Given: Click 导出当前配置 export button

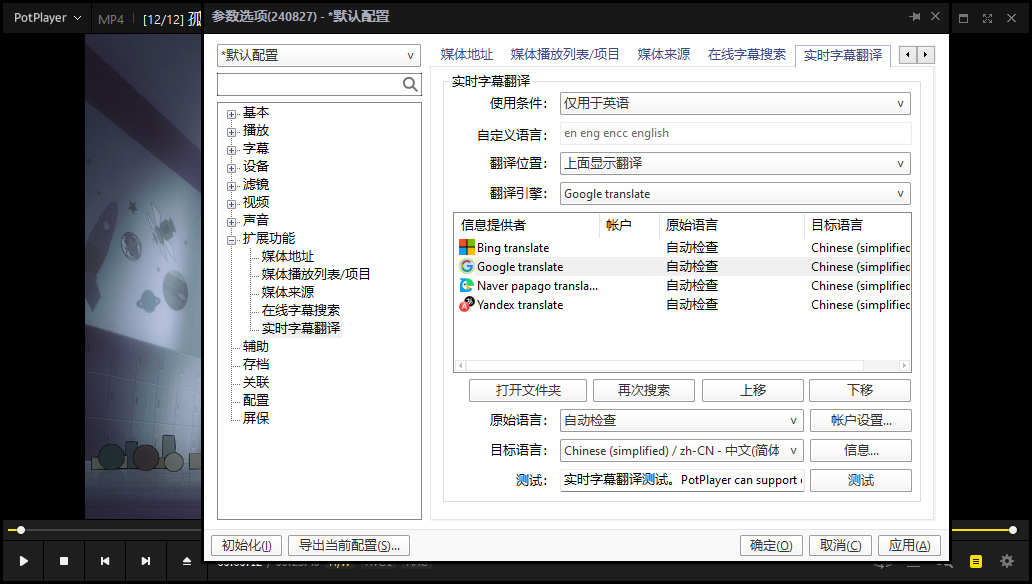Looking at the screenshot, I should (349, 545).
